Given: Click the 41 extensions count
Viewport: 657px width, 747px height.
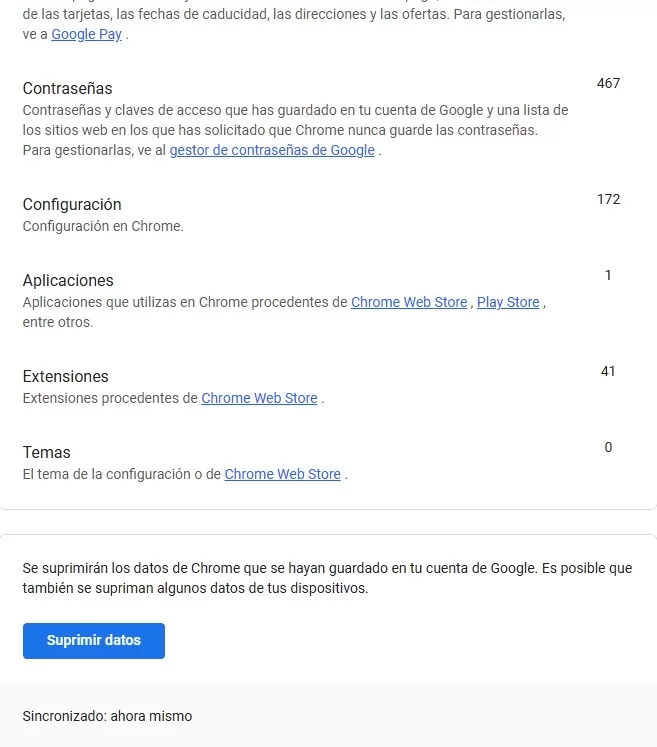Looking at the screenshot, I should 608,371.
